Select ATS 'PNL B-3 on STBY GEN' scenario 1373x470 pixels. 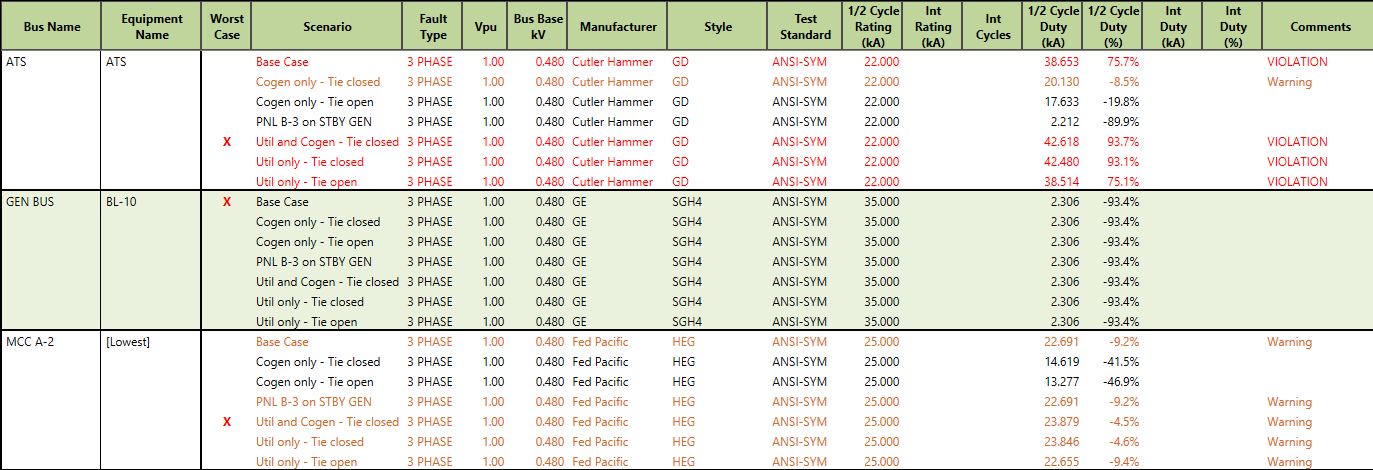coord(314,122)
